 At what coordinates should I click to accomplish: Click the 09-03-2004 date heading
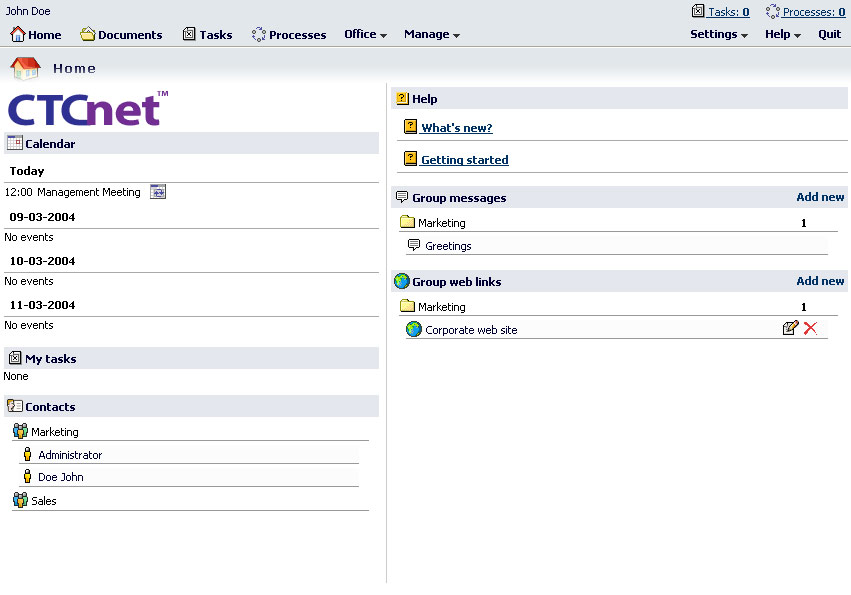pyautogui.click(x=42, y=217)
